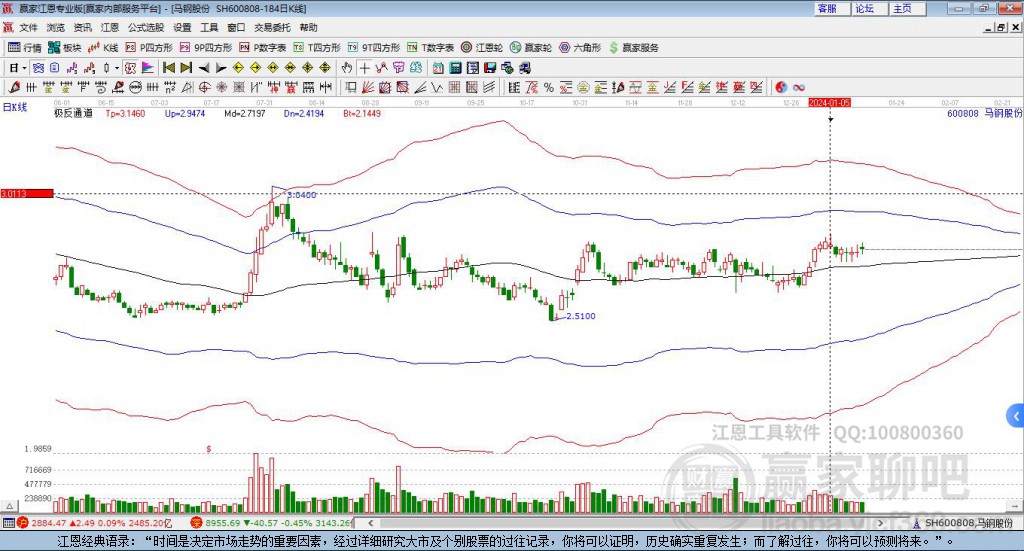
Task: Open the 浏览 menu
Action: pos(56,27)
